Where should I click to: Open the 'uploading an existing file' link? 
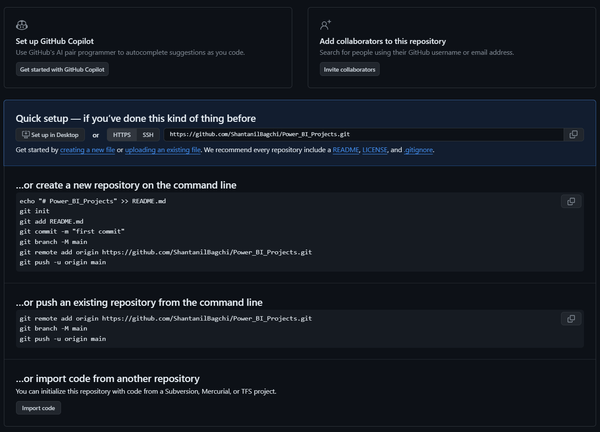click(x=163, y=150)
